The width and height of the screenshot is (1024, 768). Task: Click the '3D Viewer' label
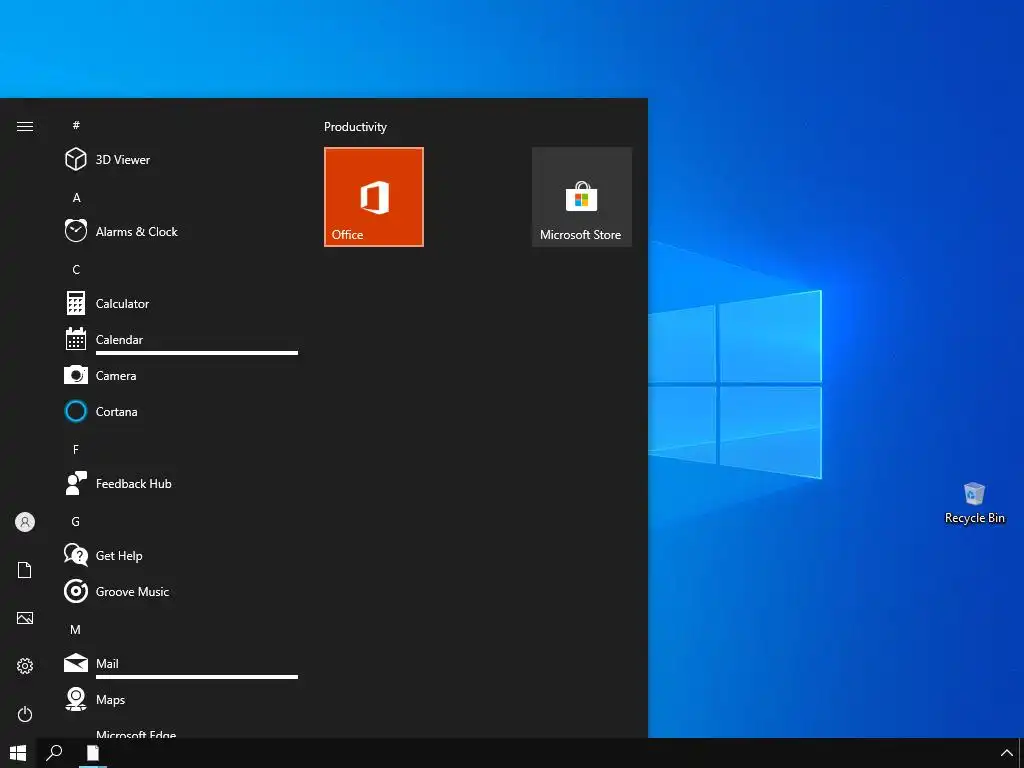123,159
